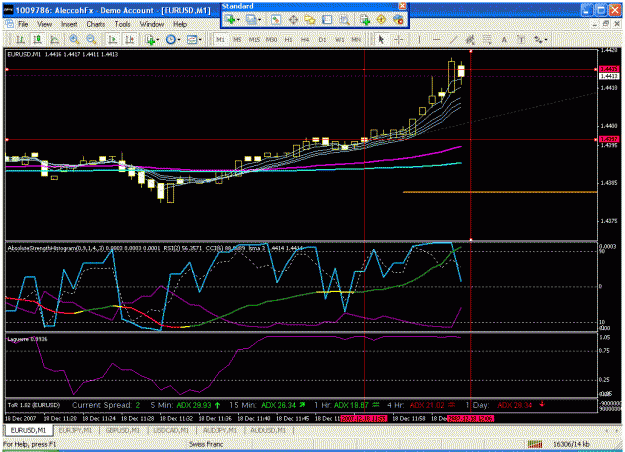The width and height of the screenshot is (625, 452).
Task: Switch to the GBPUSD,M1 chart tab
Action: click(123, 430)
